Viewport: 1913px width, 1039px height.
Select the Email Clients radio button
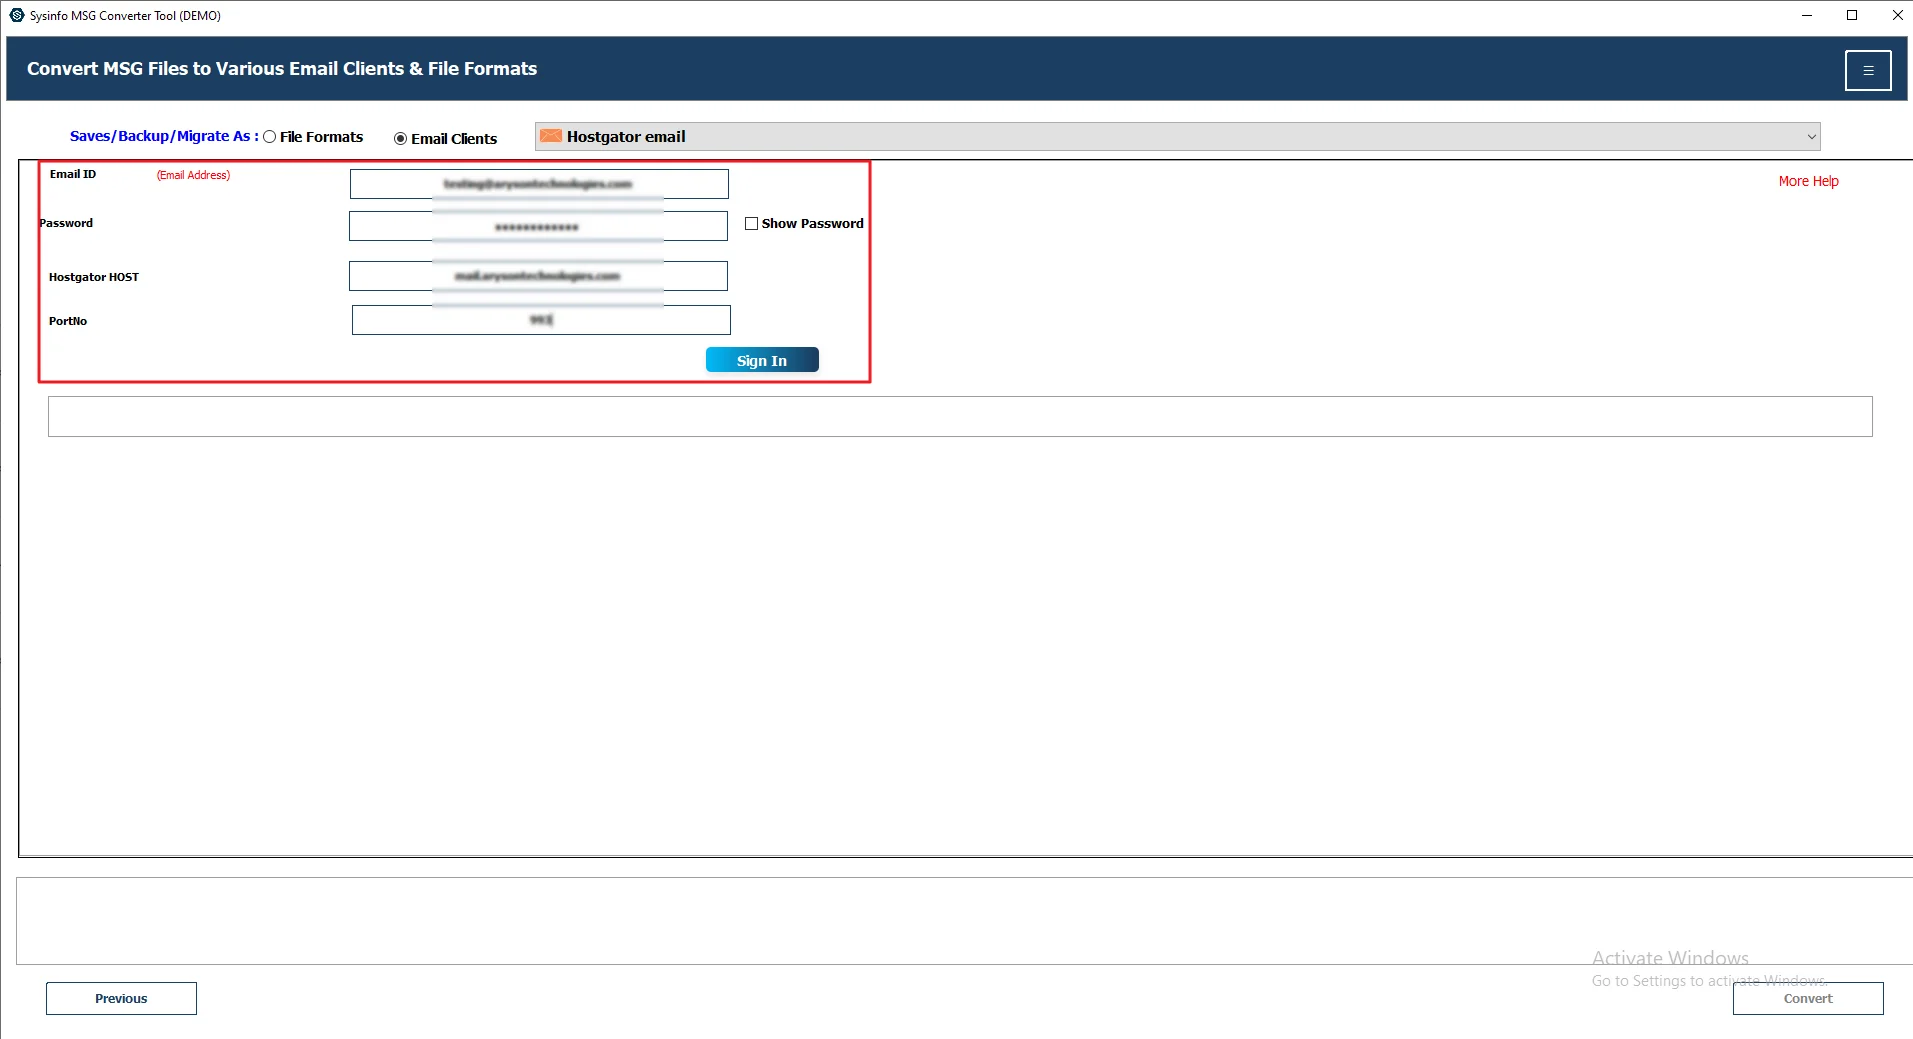400,138
